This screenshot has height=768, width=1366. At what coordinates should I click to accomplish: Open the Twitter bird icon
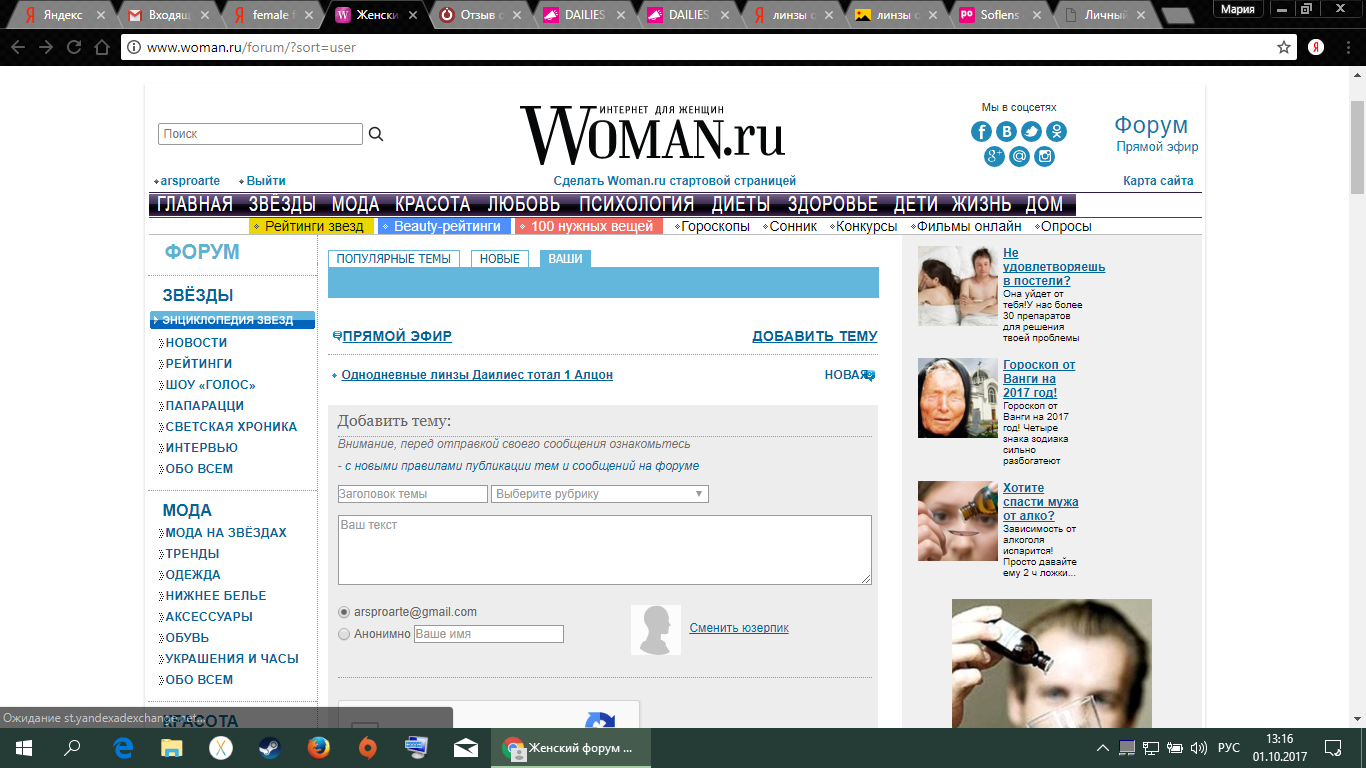[x=1031, y=132]
